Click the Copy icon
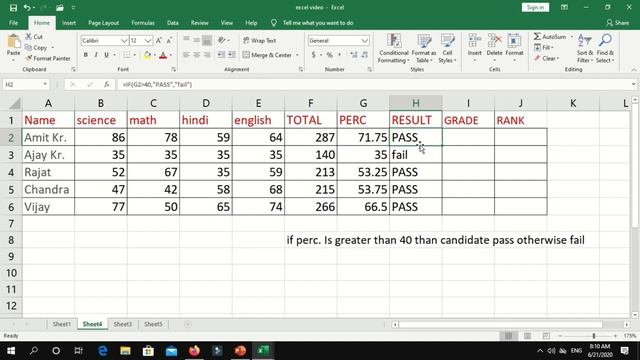 coord(29,48)
